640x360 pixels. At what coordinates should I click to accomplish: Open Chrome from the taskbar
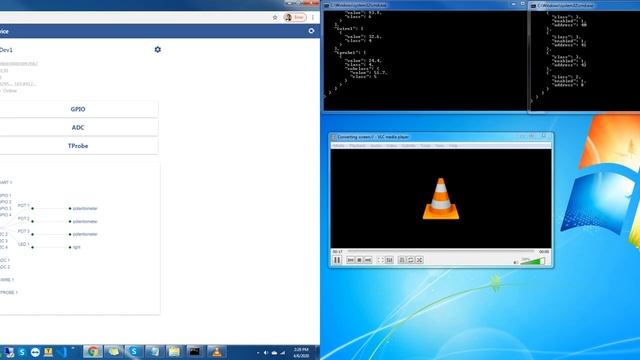pos(93,351)
